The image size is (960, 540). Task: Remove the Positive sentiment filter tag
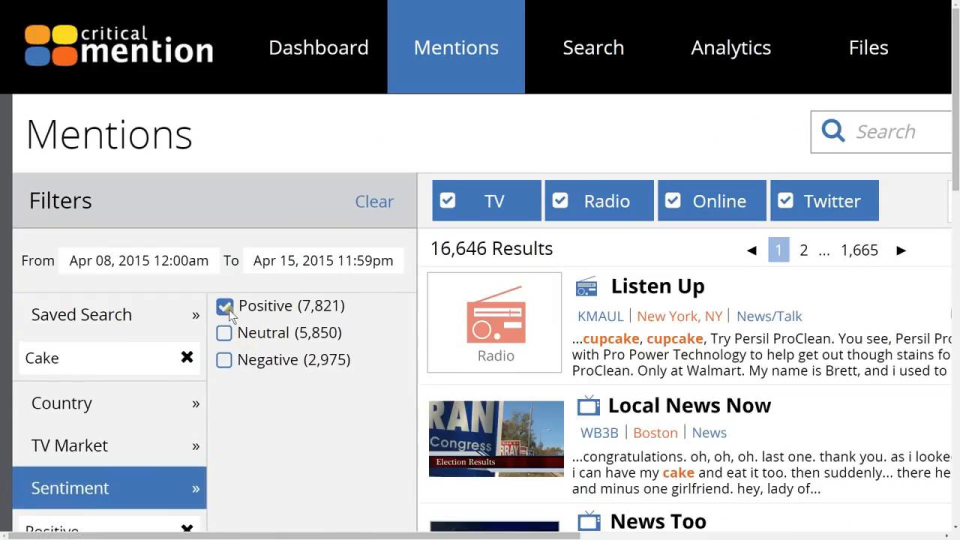click(x=187, y=528)
